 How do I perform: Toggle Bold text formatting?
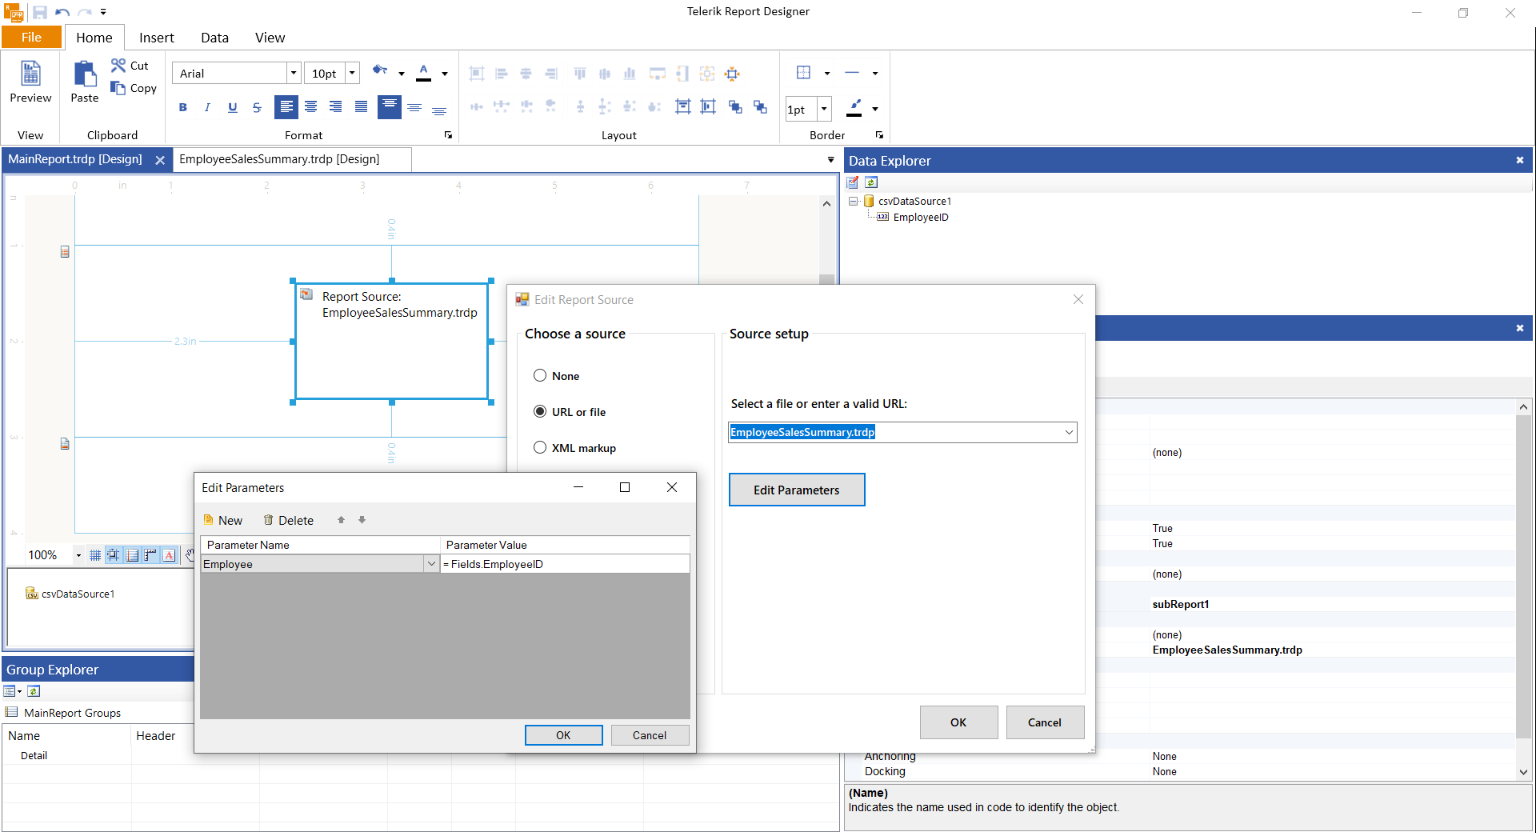(182, 107)
